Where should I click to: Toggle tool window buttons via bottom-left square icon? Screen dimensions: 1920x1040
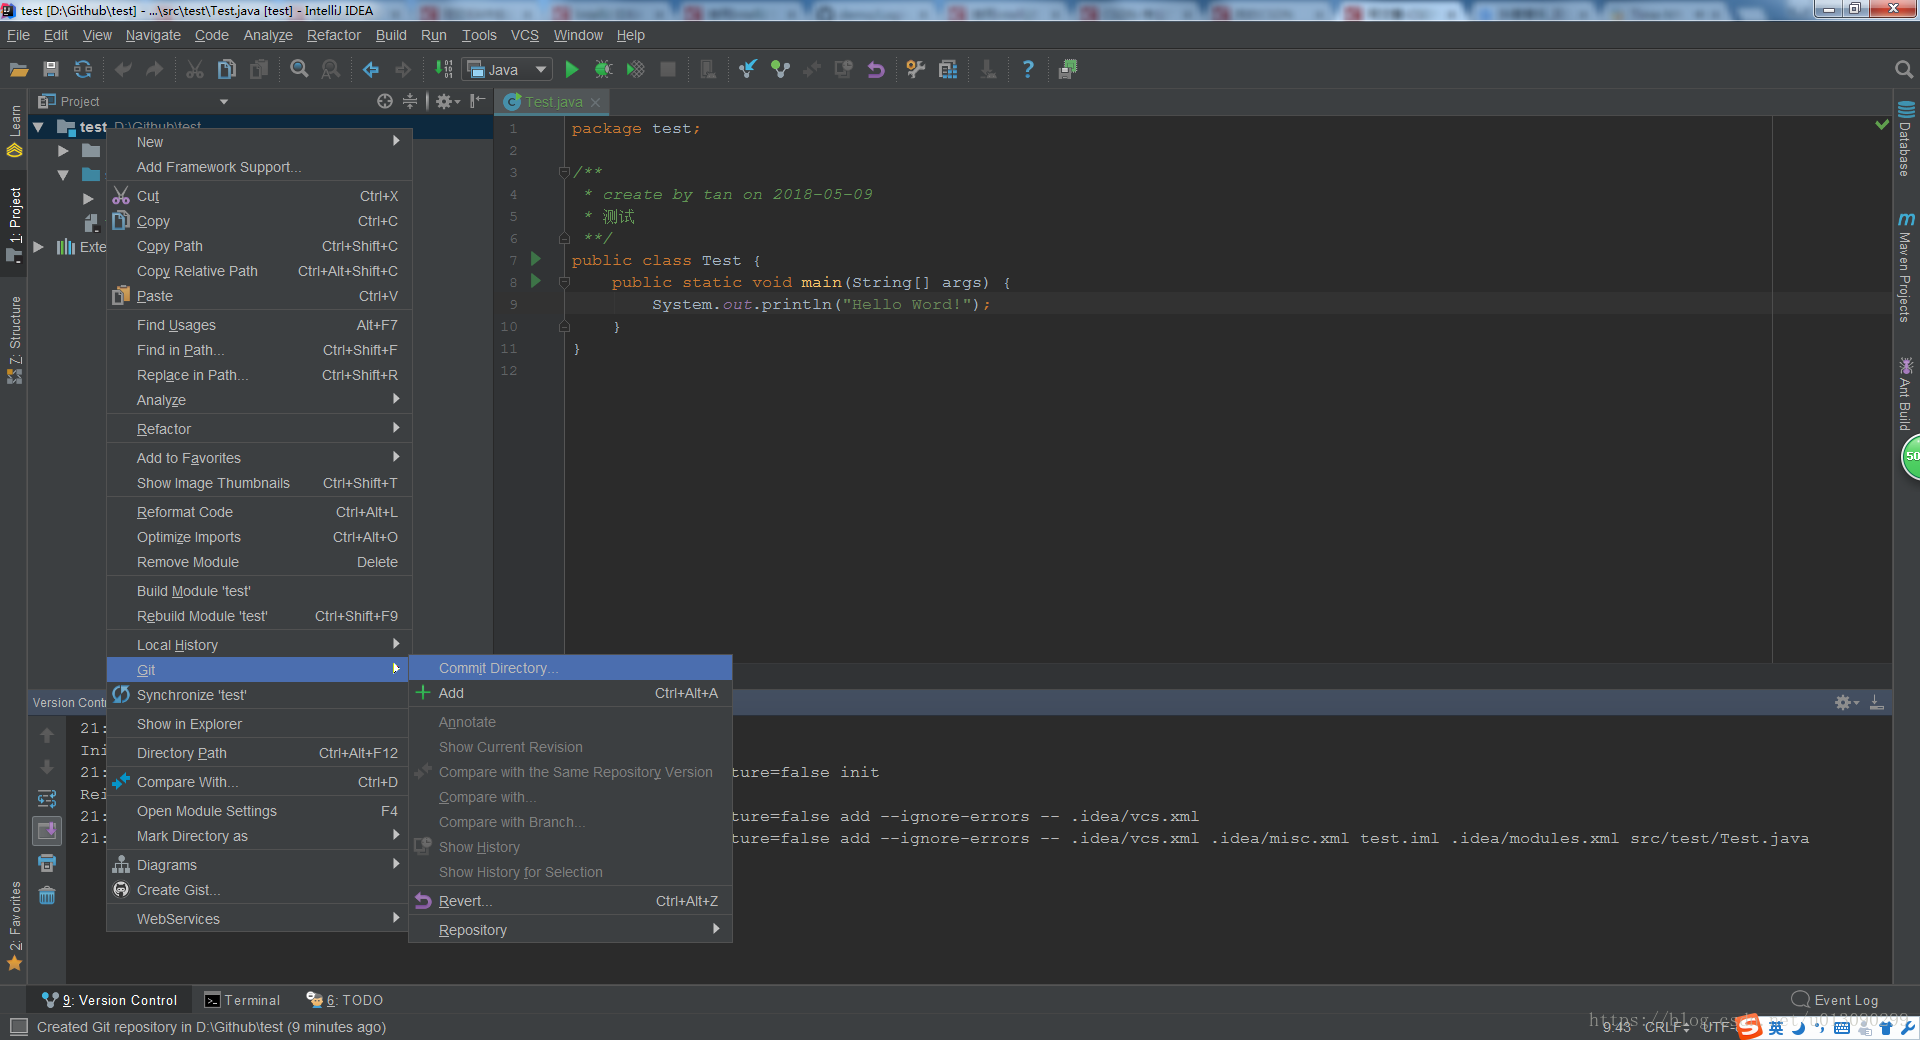[18, 1027]
